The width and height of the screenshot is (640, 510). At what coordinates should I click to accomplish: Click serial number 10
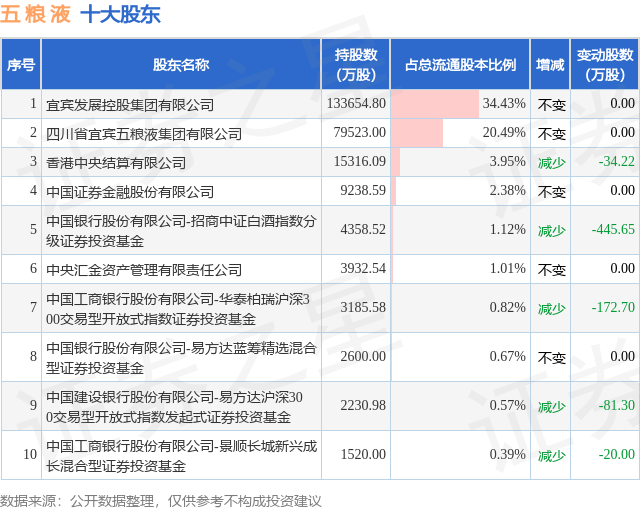click(x=30, y=454)
